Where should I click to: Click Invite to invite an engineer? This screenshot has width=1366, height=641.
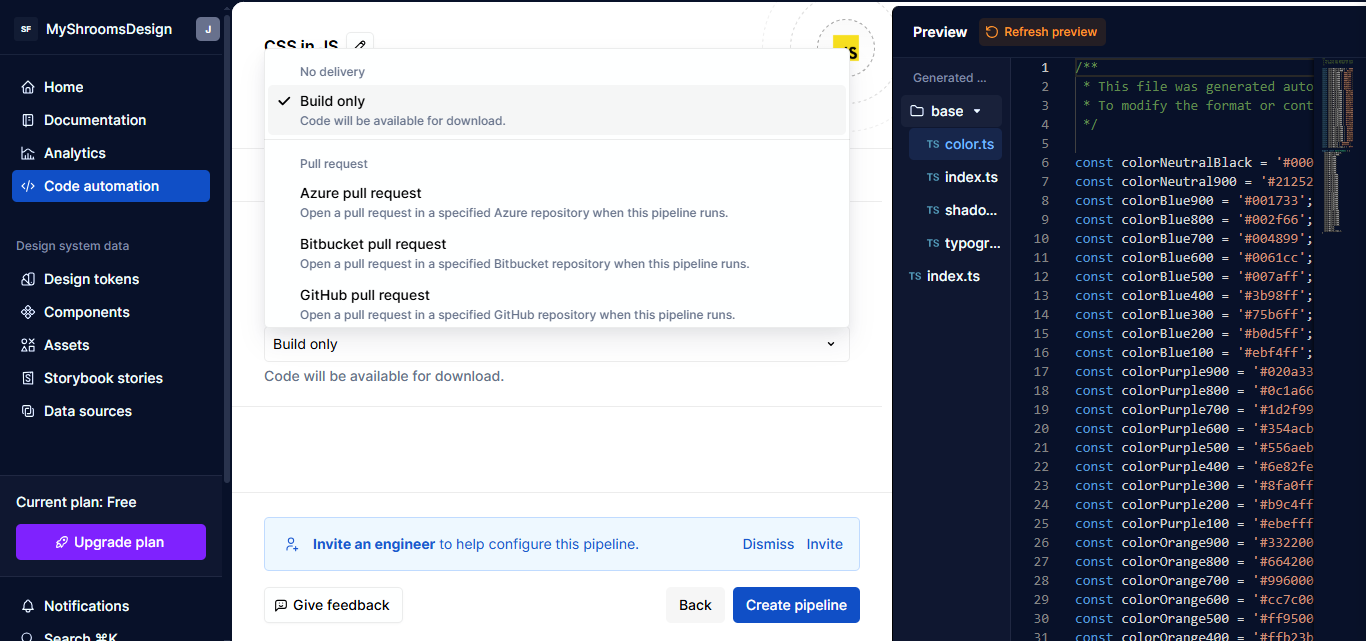(824, 544)
